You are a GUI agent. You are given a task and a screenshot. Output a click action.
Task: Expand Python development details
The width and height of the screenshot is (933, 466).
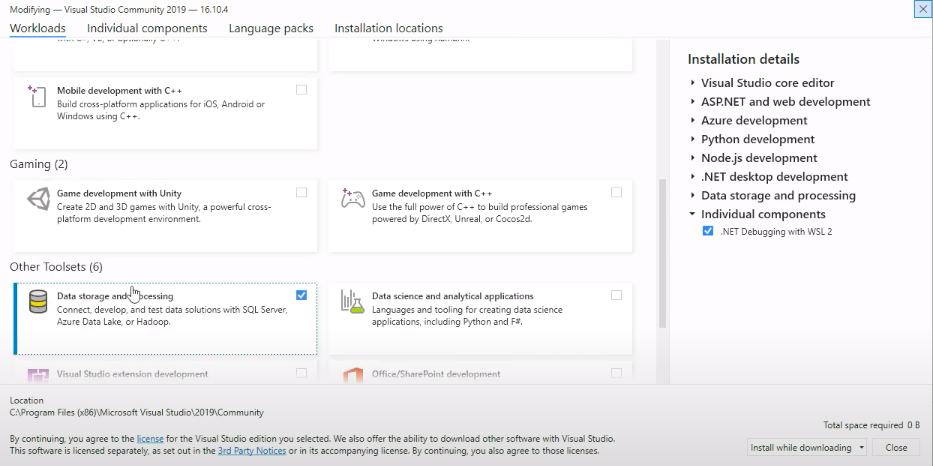click(x=693, y=139)
